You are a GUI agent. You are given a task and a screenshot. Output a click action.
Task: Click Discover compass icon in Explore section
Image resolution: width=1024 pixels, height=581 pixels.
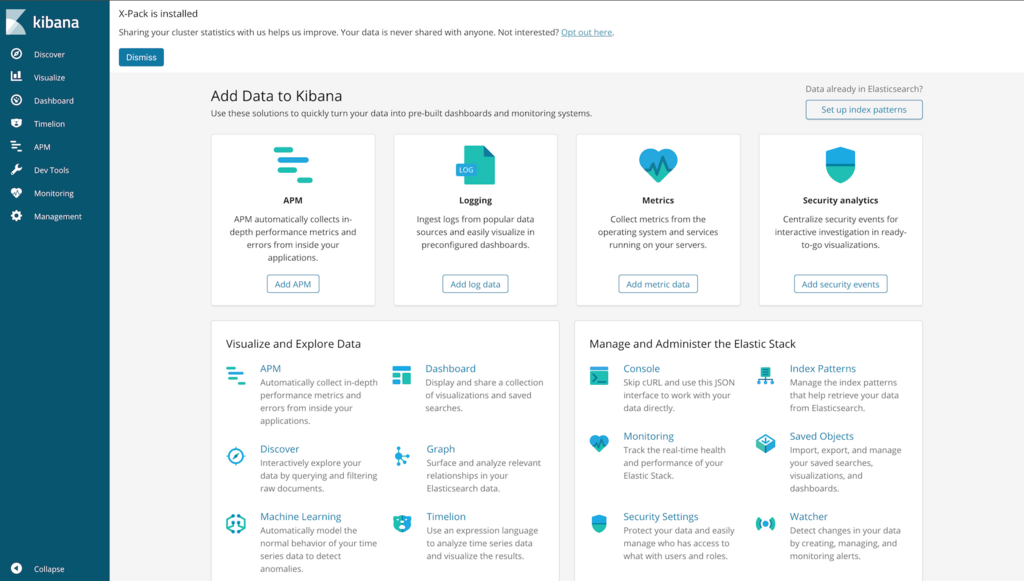tap(236, 456)
